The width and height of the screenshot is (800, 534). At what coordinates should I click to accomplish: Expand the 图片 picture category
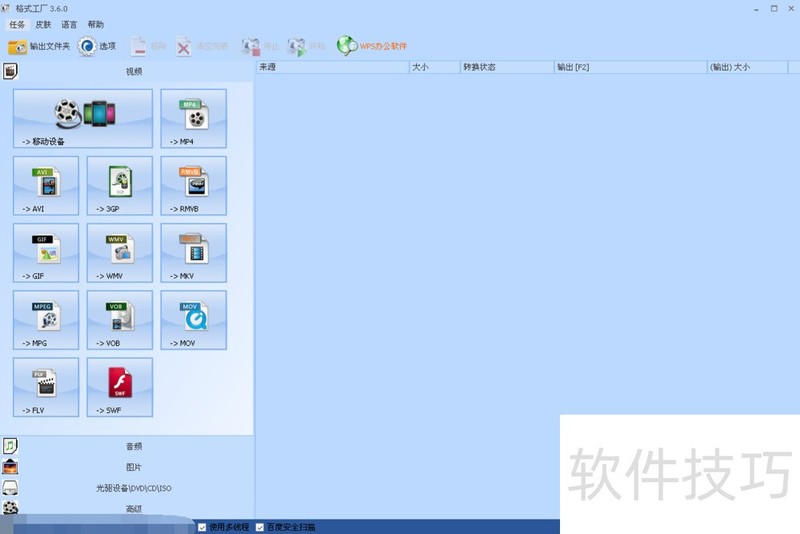click(133, 467)
